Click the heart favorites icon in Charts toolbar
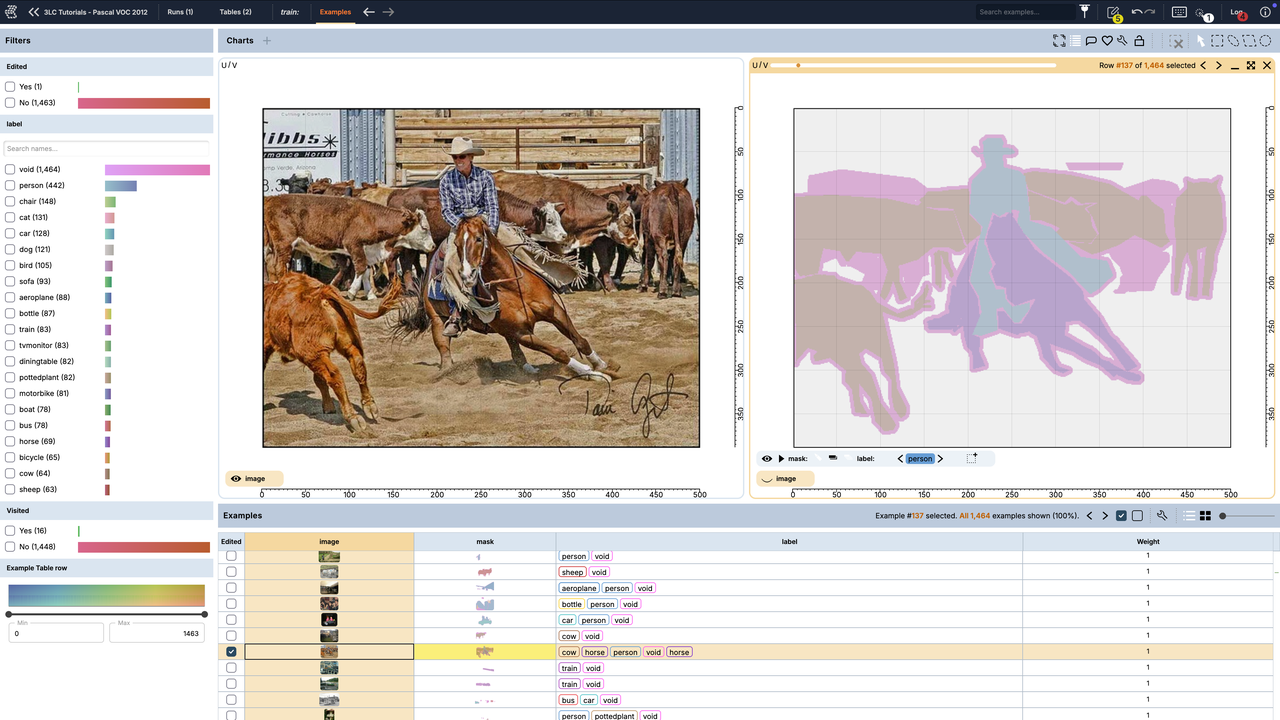 tap(1107, 41)
